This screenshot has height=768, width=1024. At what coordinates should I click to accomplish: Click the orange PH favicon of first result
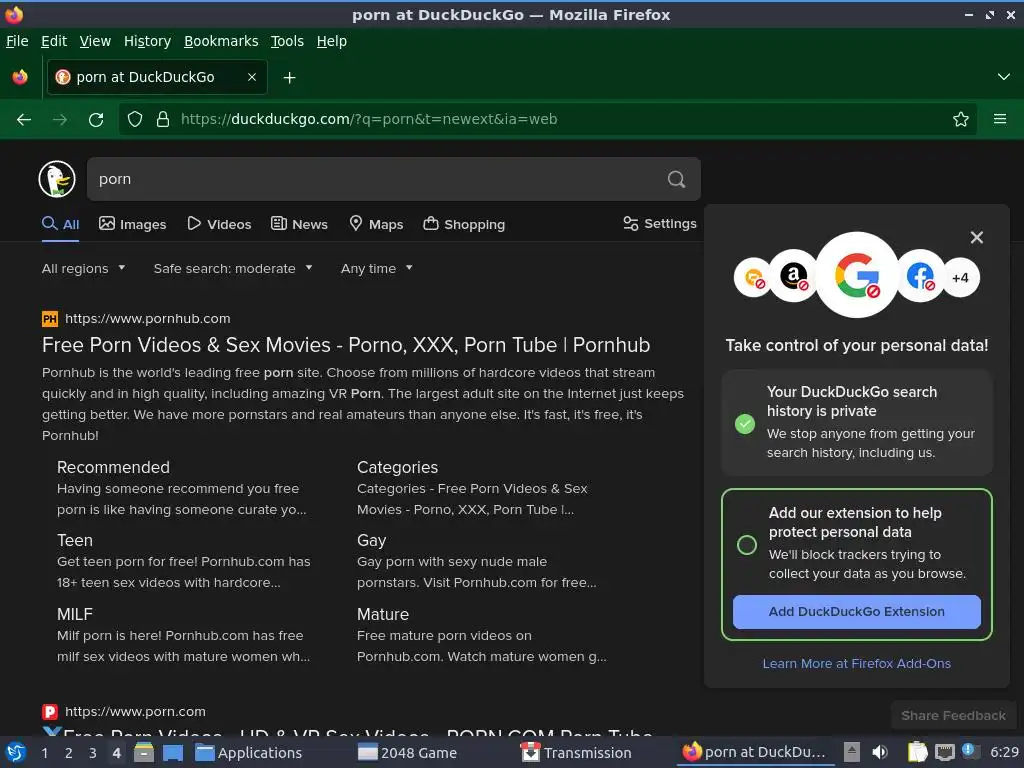(x=50, y=319)
